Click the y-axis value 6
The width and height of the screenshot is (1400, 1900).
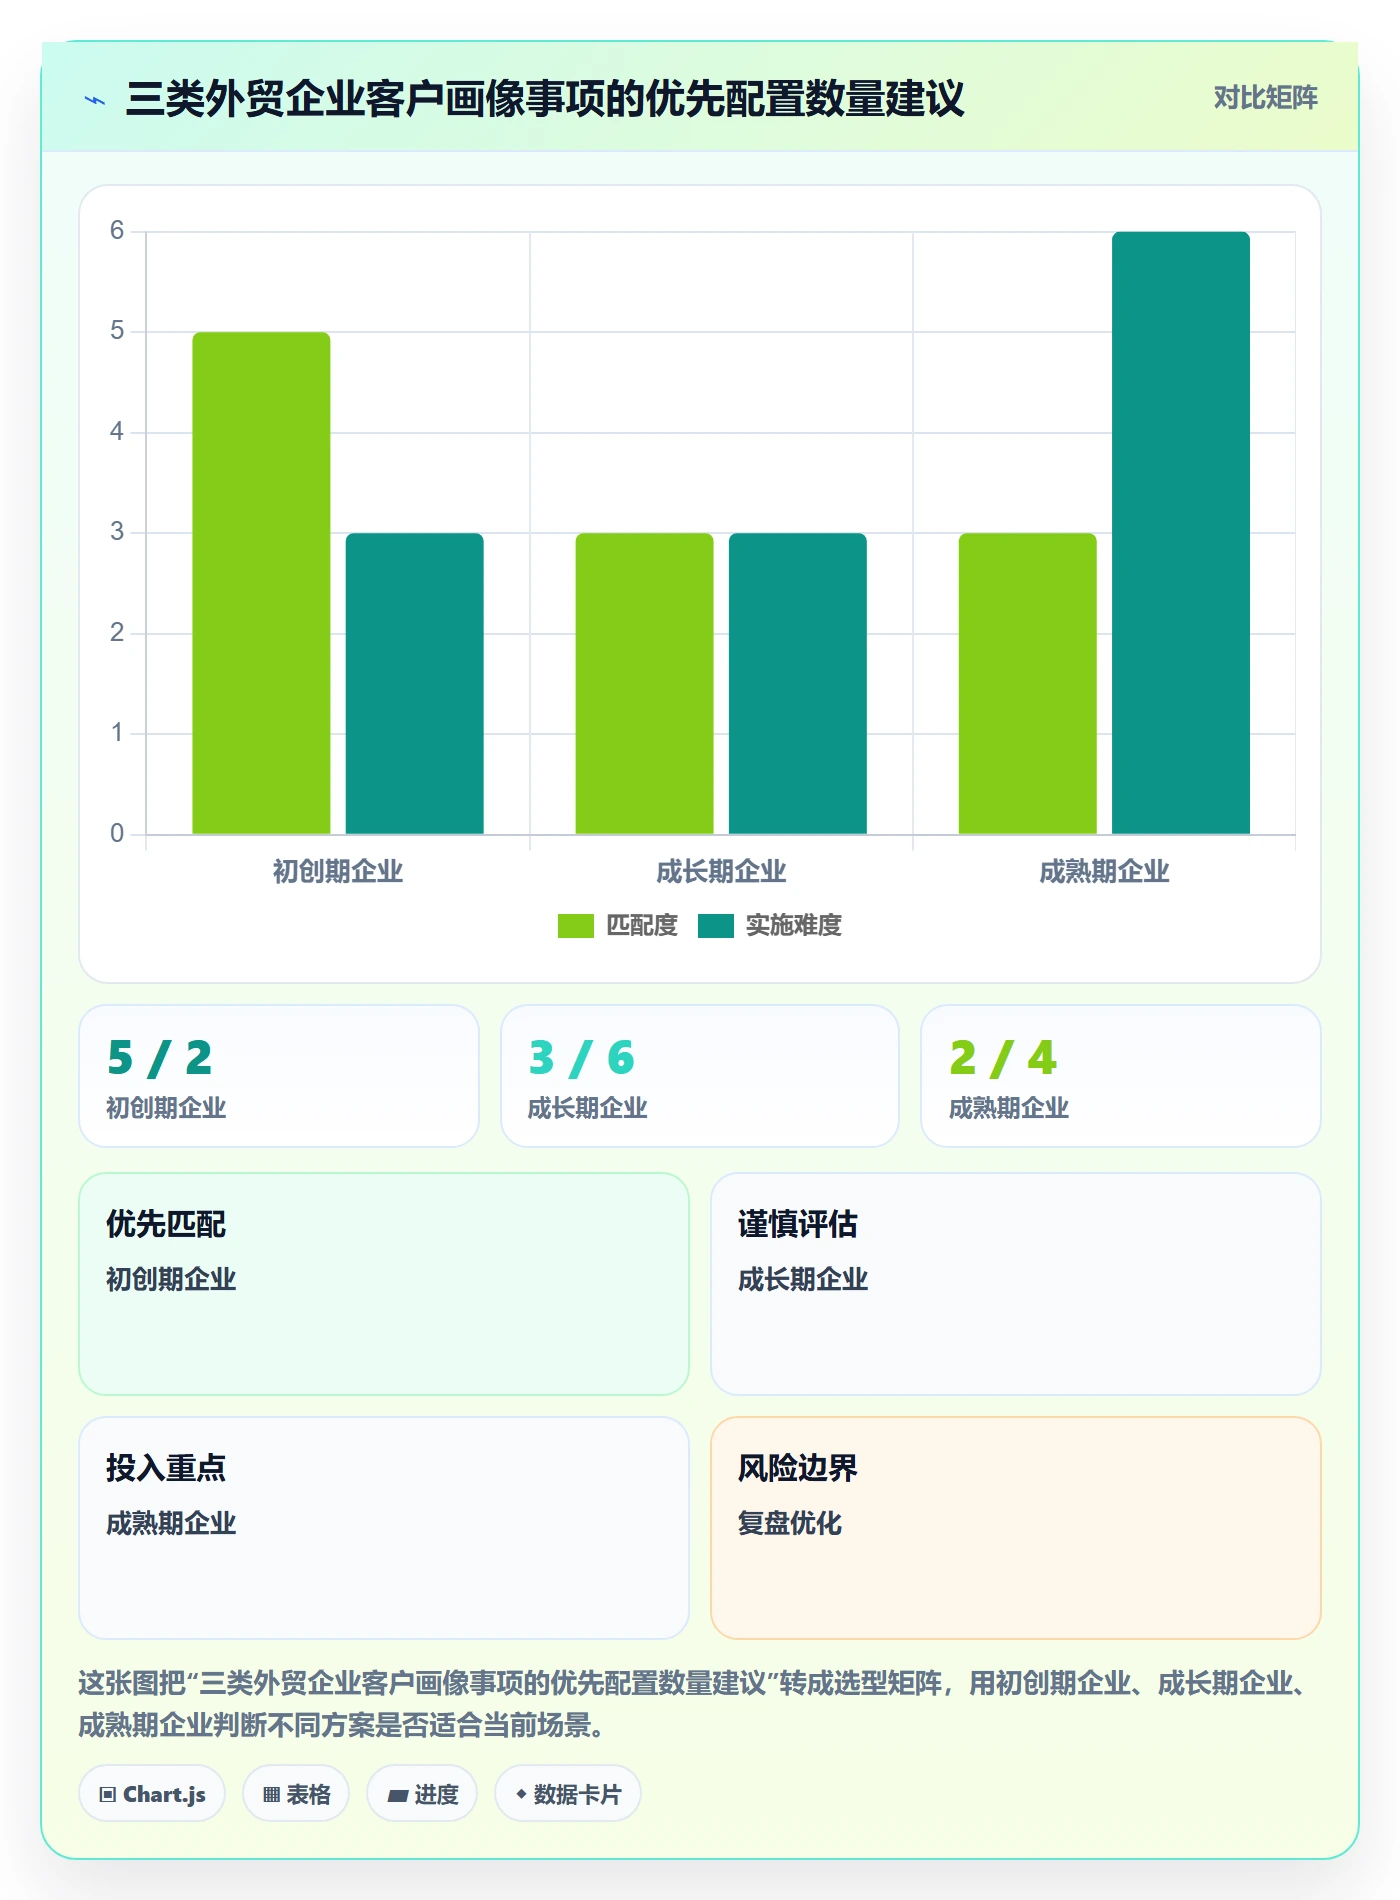click(117, 231)
